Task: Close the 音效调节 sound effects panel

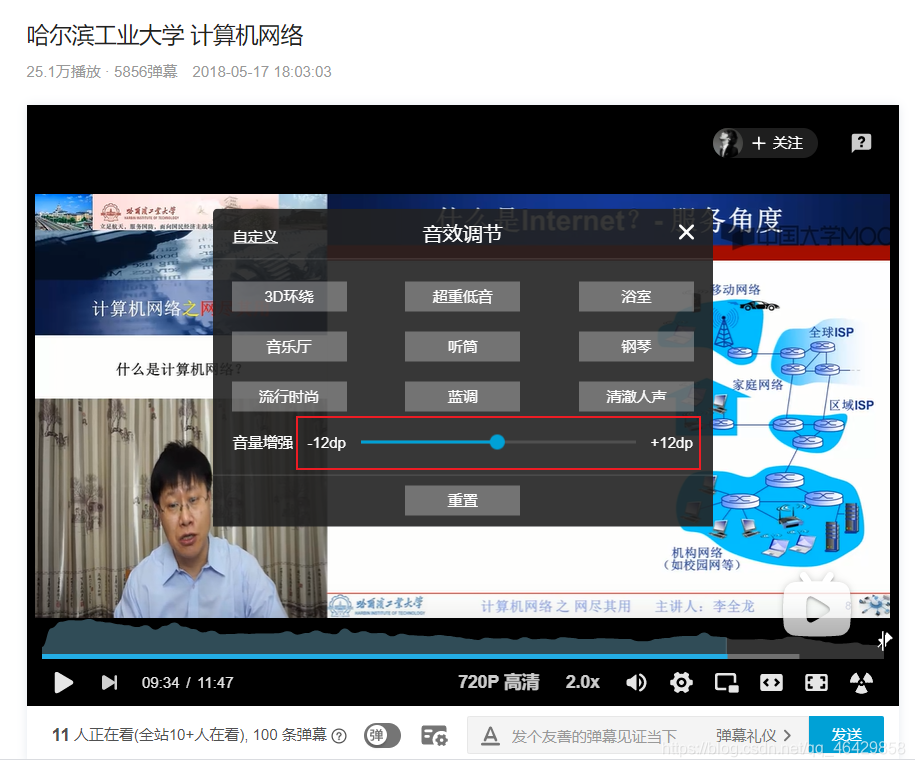Action: tap(687, 232)
